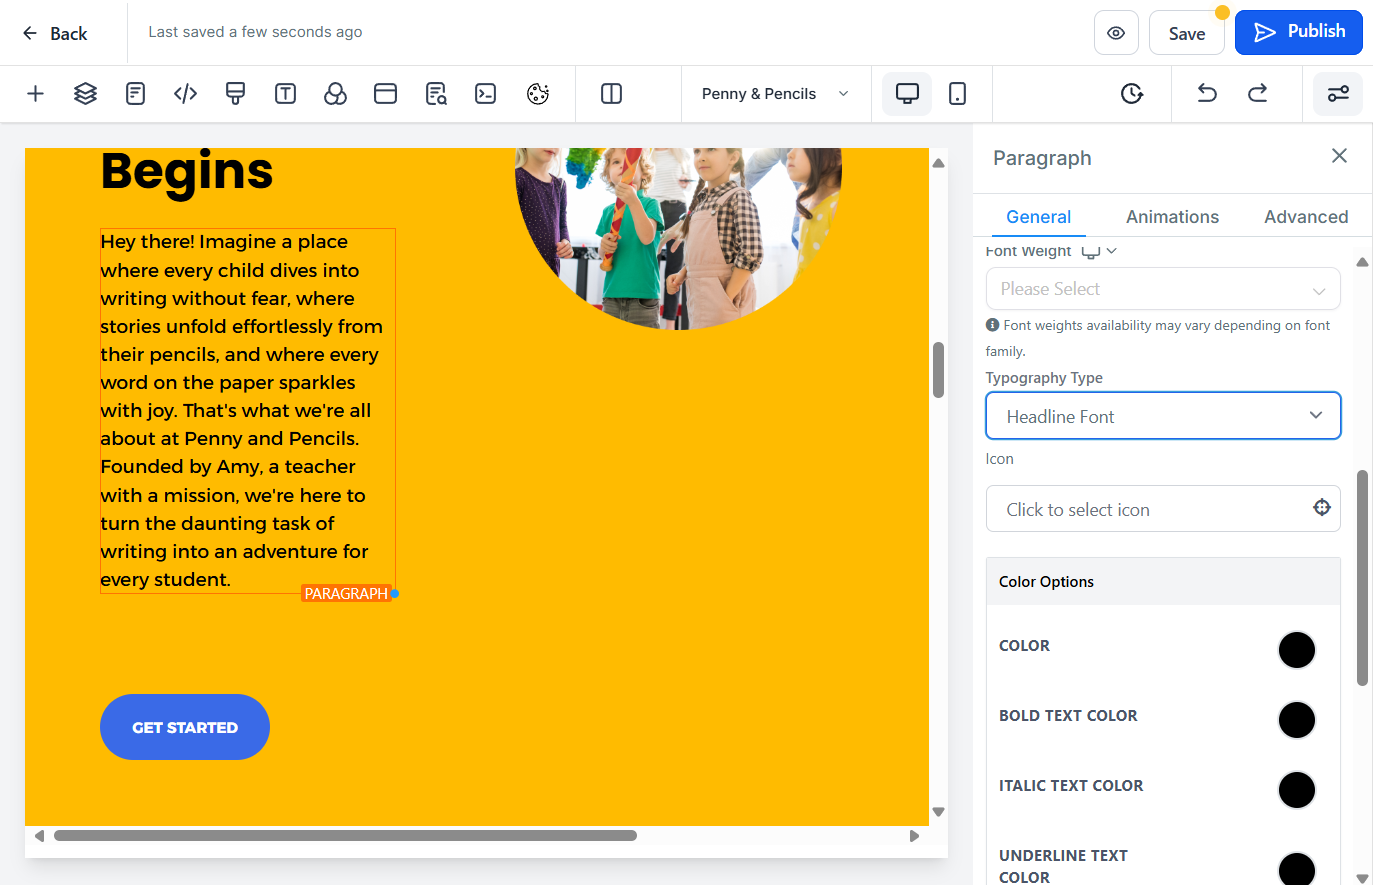Open the Penny & Pencils page dropdown
This screenshot has height=885, width=1373.
point(775,94)
